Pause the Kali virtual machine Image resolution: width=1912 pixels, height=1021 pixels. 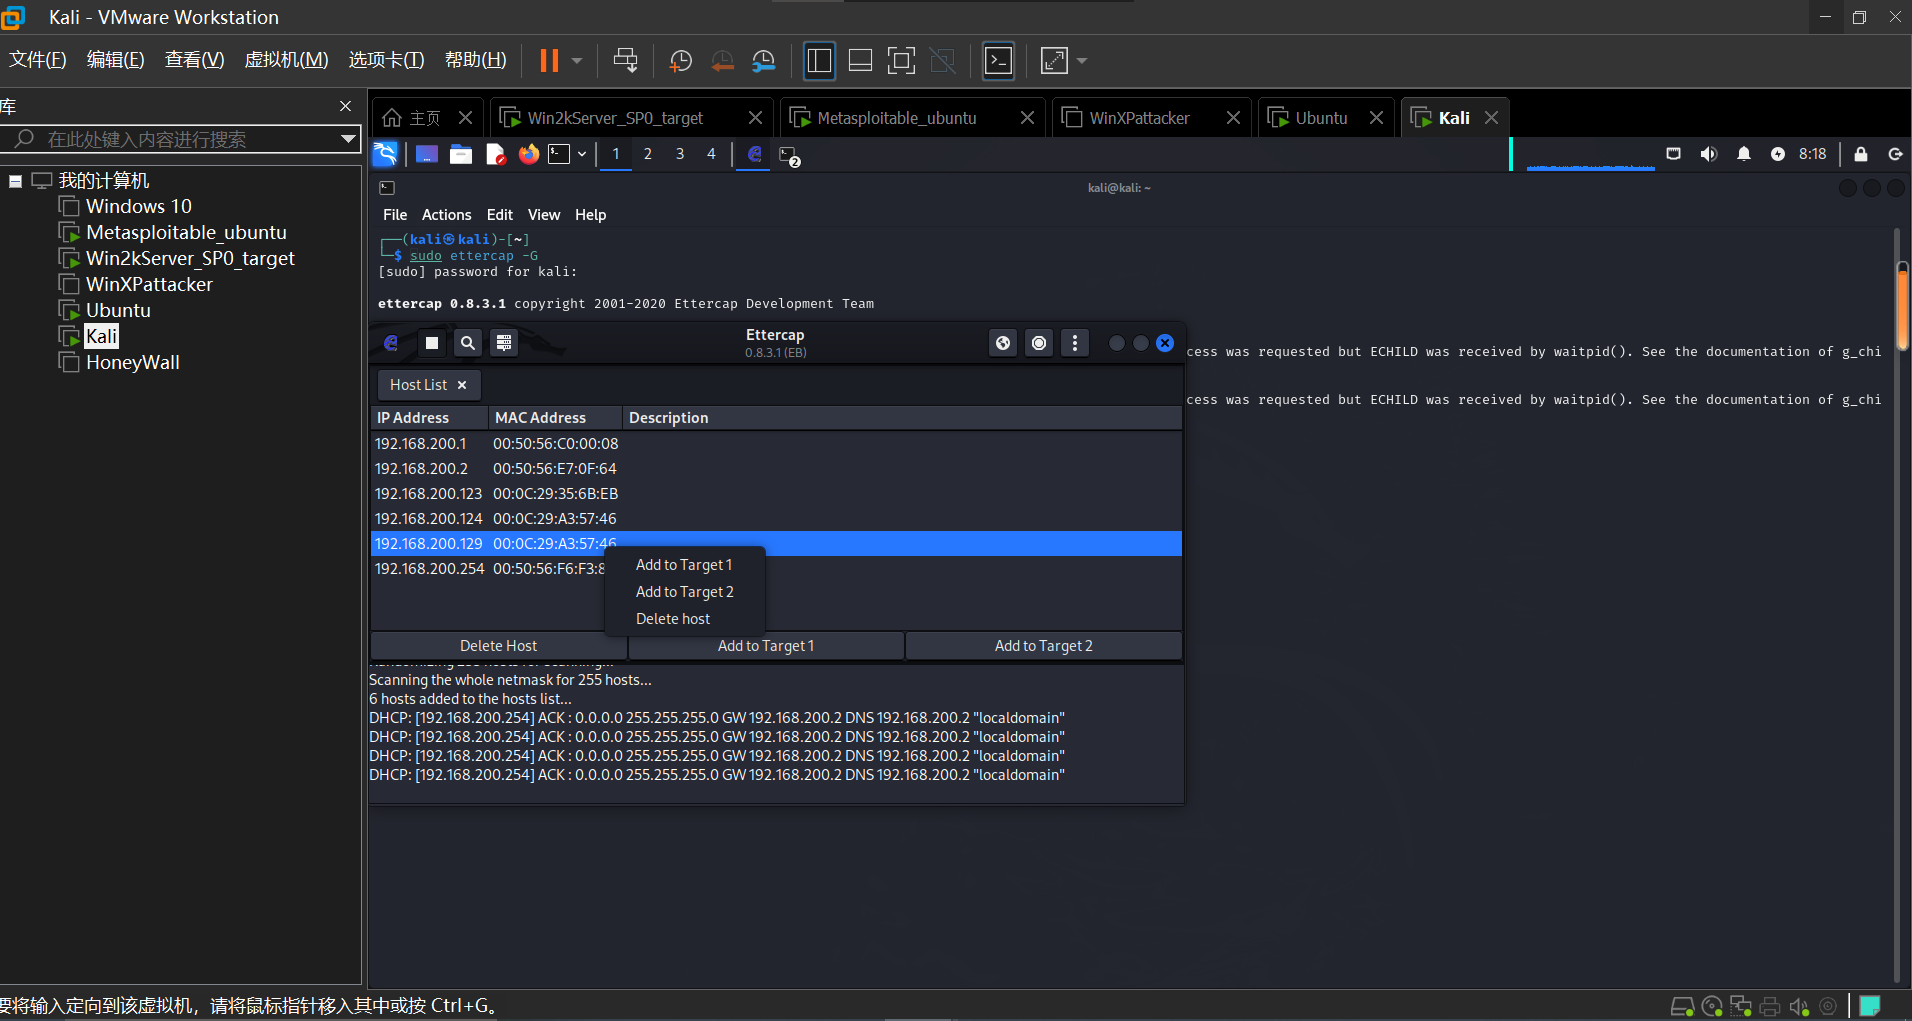pyautogui.click(x=549, y=61)
